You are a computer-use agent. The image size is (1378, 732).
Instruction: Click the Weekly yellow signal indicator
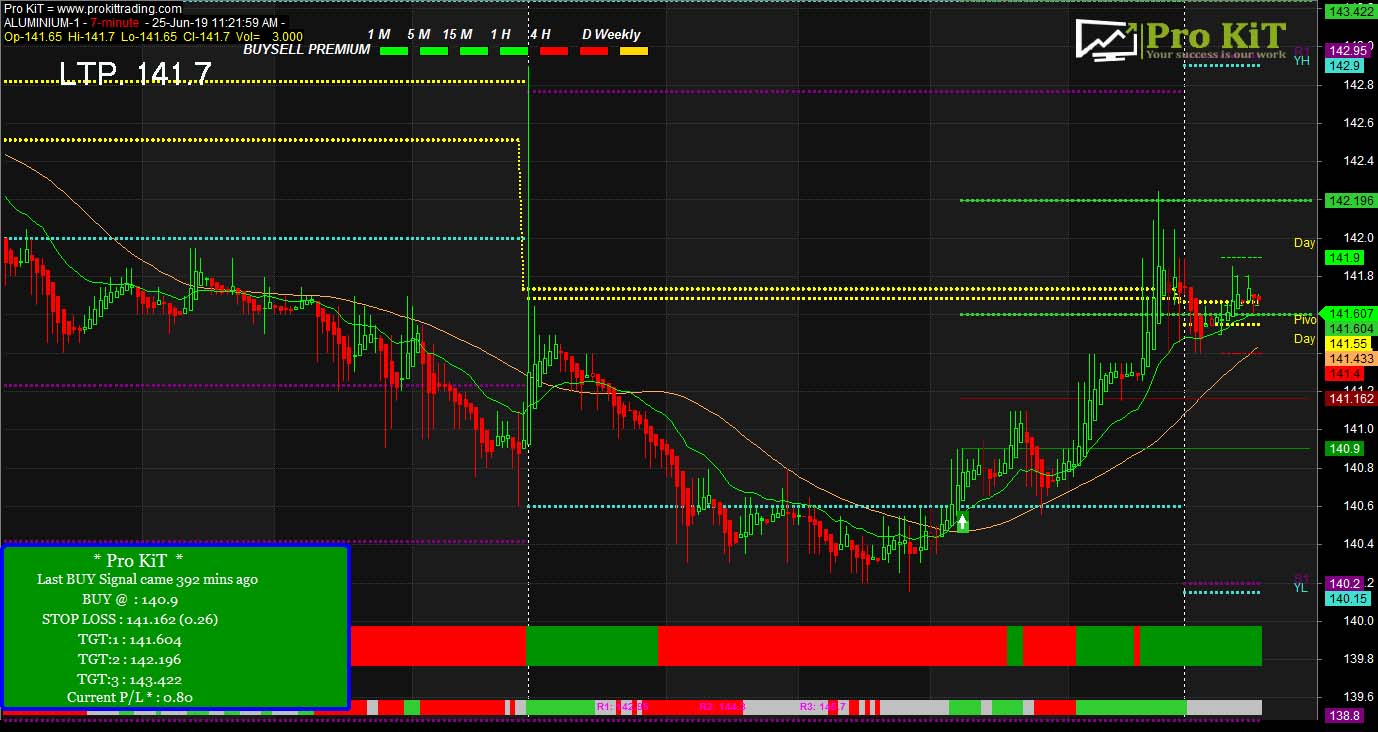pyautogui.click(x=634, y=50)
